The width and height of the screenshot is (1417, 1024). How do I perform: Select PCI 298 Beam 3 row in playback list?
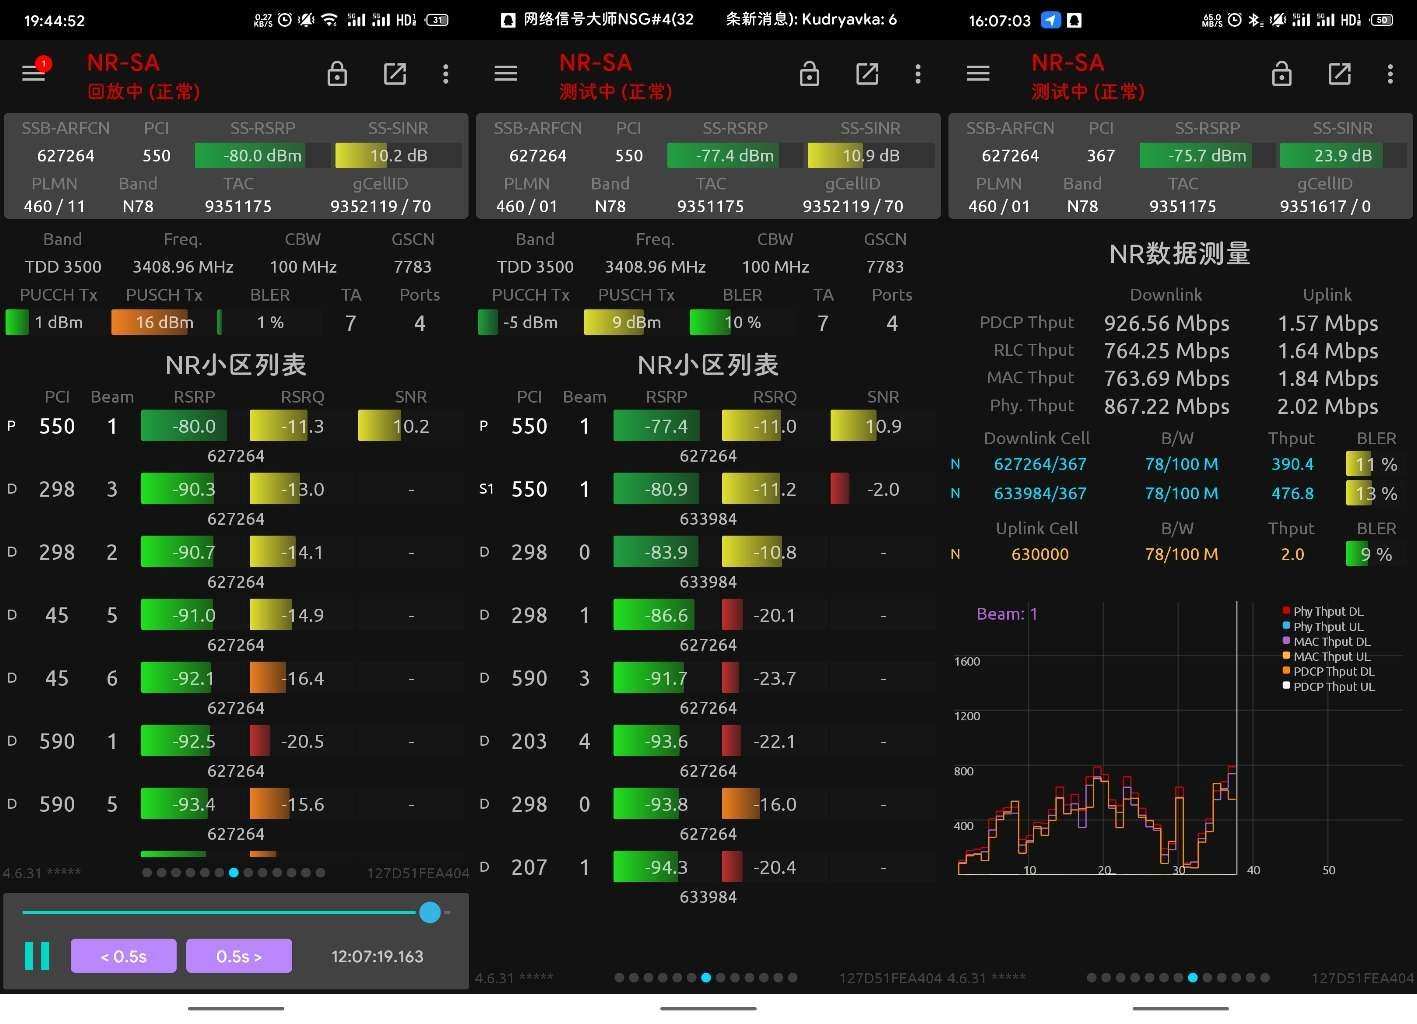coord(236,500)
